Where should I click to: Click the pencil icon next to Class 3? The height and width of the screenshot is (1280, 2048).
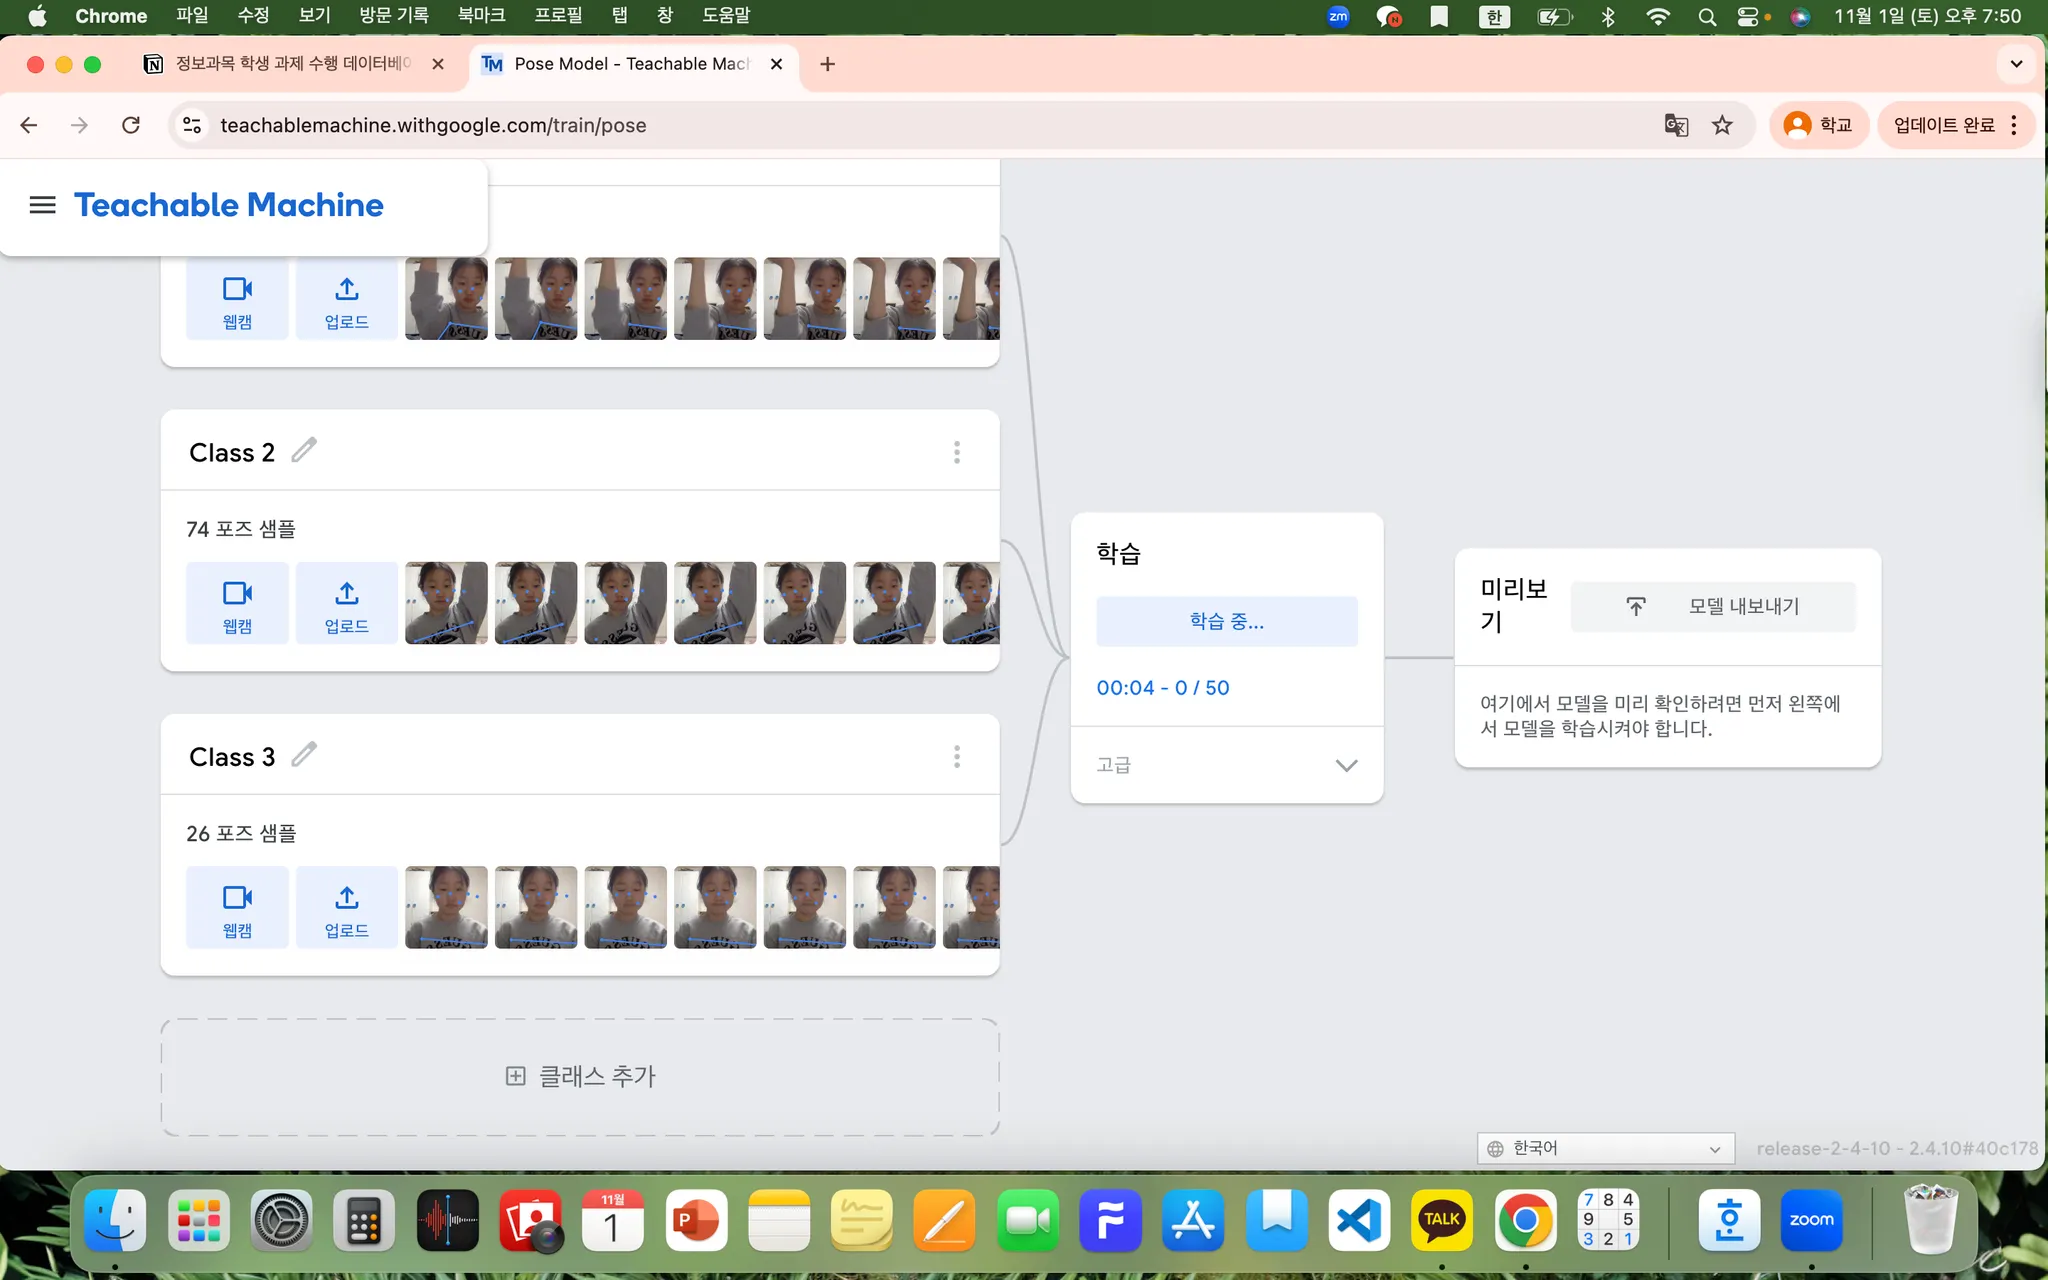coord(304,755)
